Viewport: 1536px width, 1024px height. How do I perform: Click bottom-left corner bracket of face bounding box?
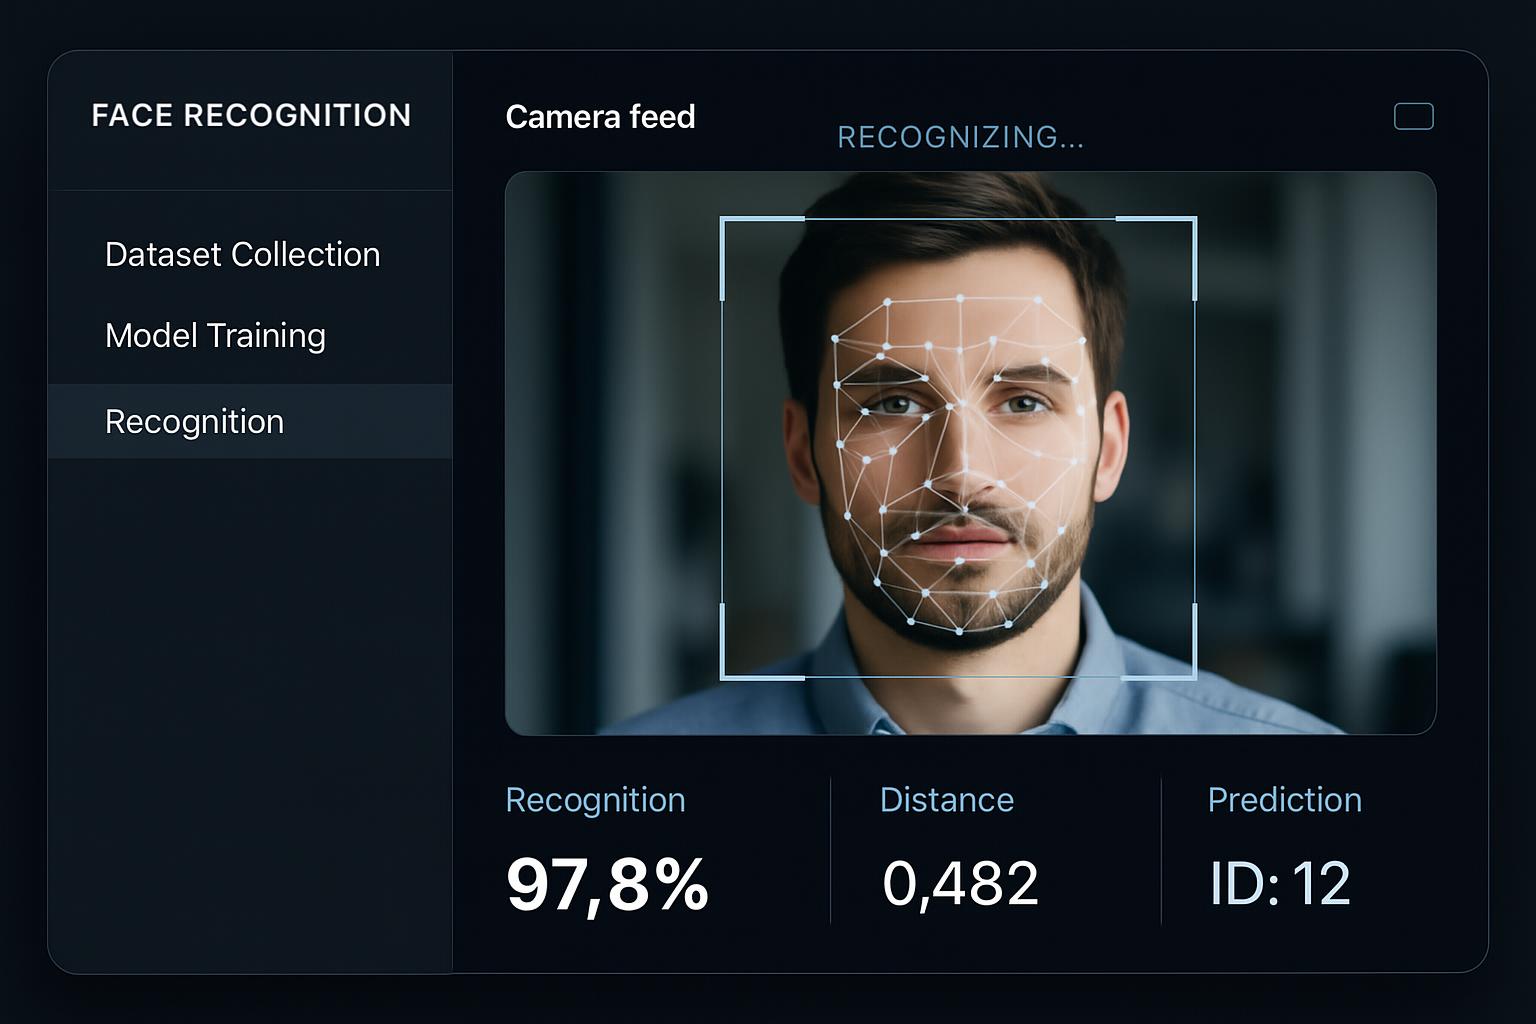[x=724, y=675]
